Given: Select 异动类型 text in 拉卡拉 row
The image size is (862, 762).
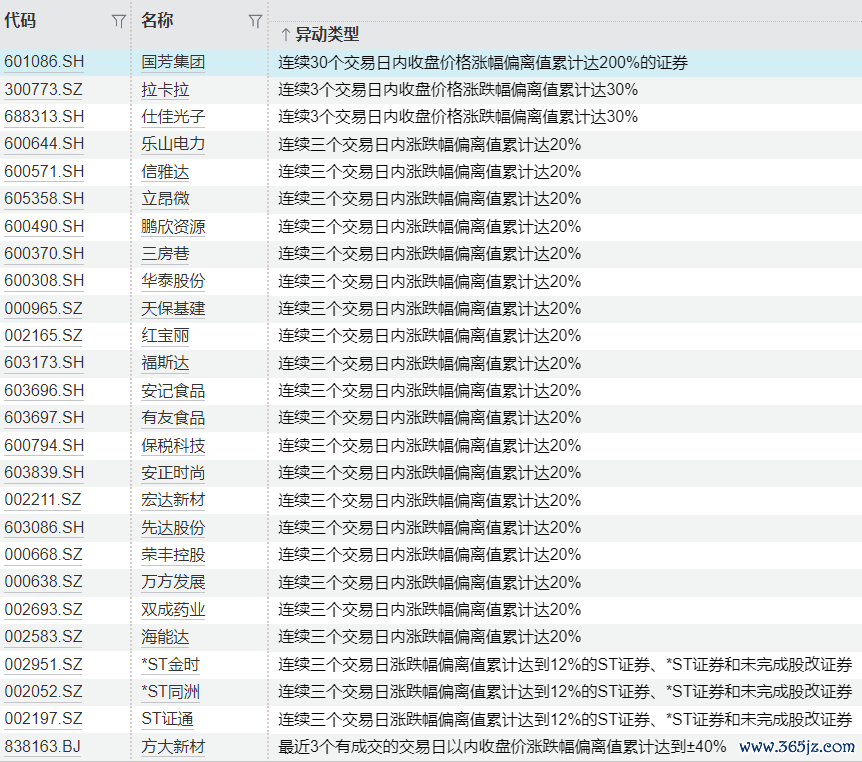Looking at the screenshot, I should coord(458,90).
